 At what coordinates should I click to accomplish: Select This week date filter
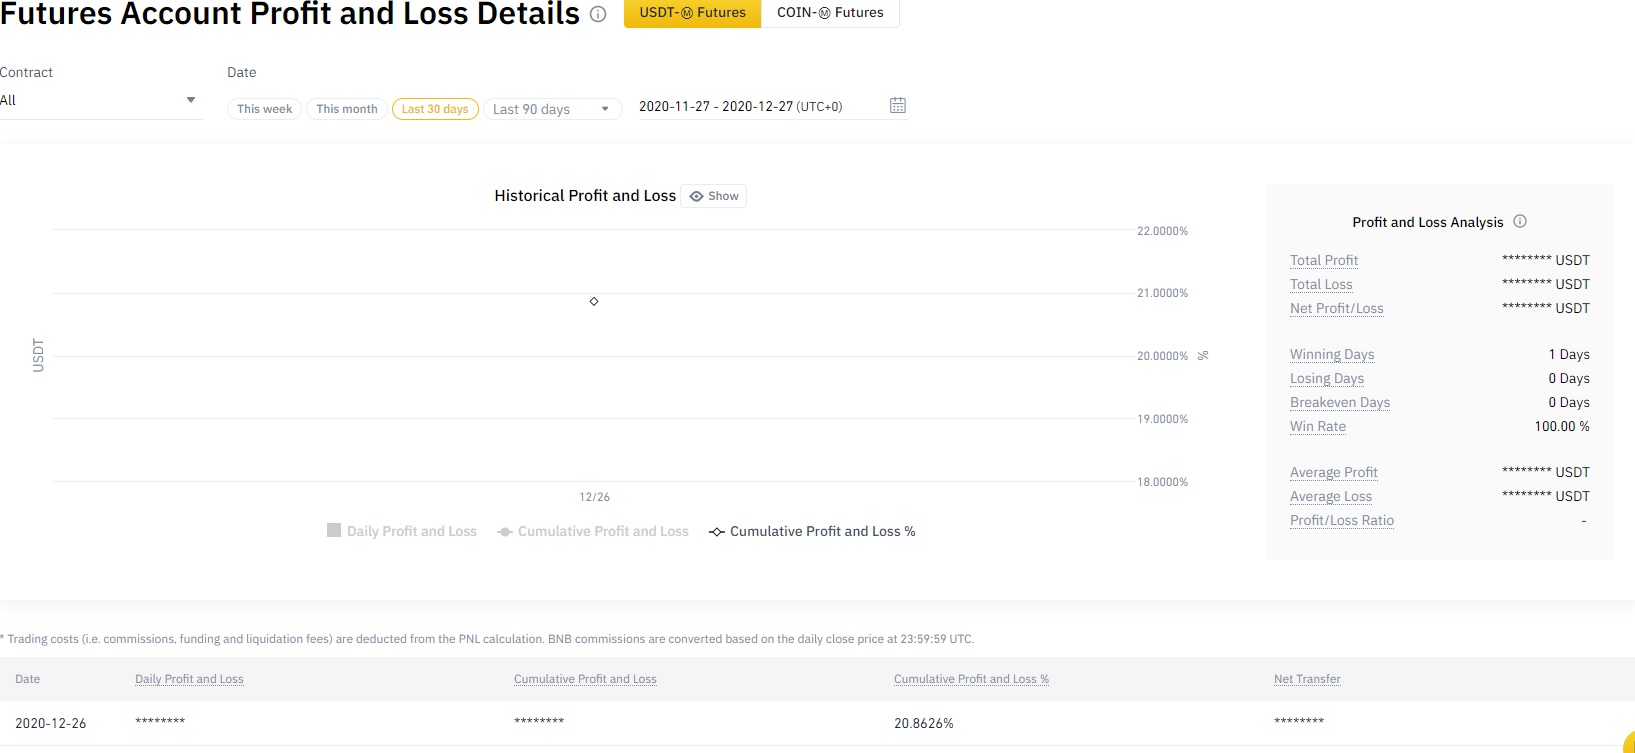tap(265, 109)
